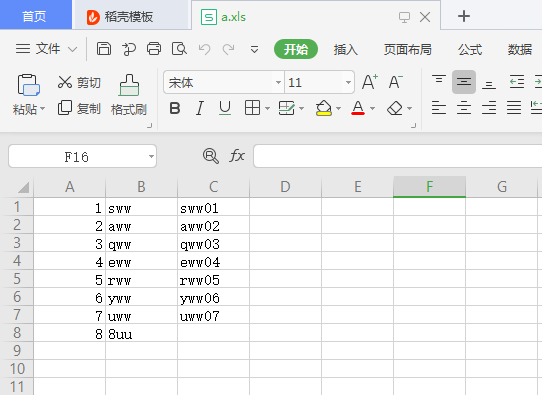
Task: Switch to 页面布局 ribbon tab
Action: click(x=408, y=49)
